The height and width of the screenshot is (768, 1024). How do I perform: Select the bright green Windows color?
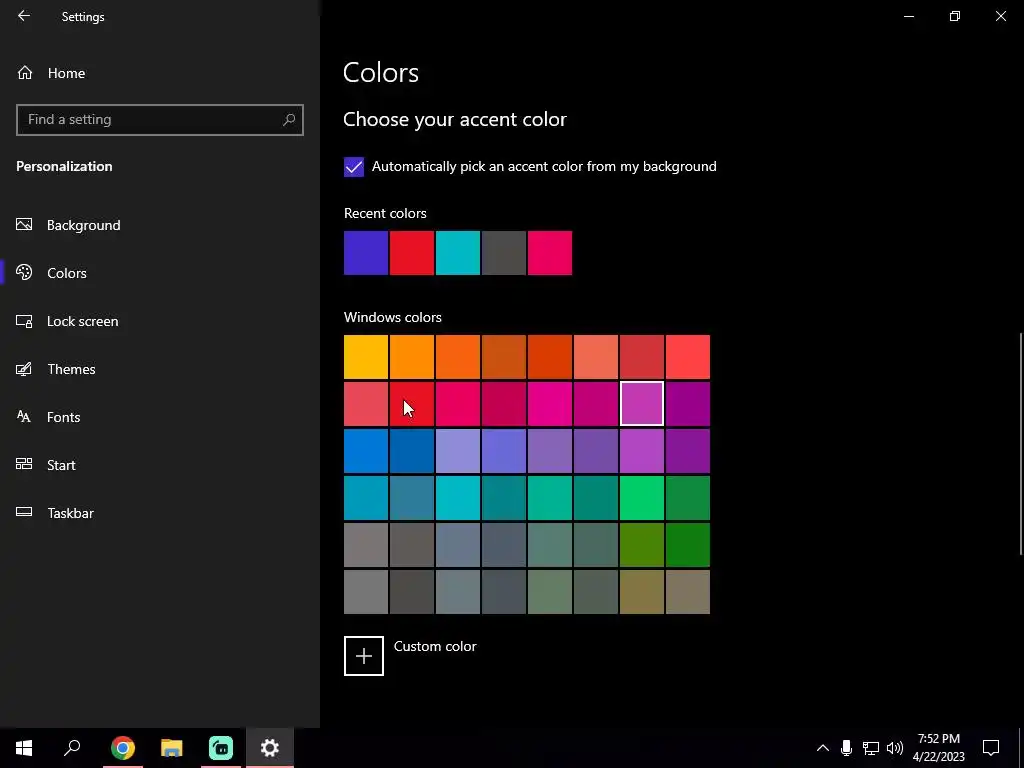[642, 498]
